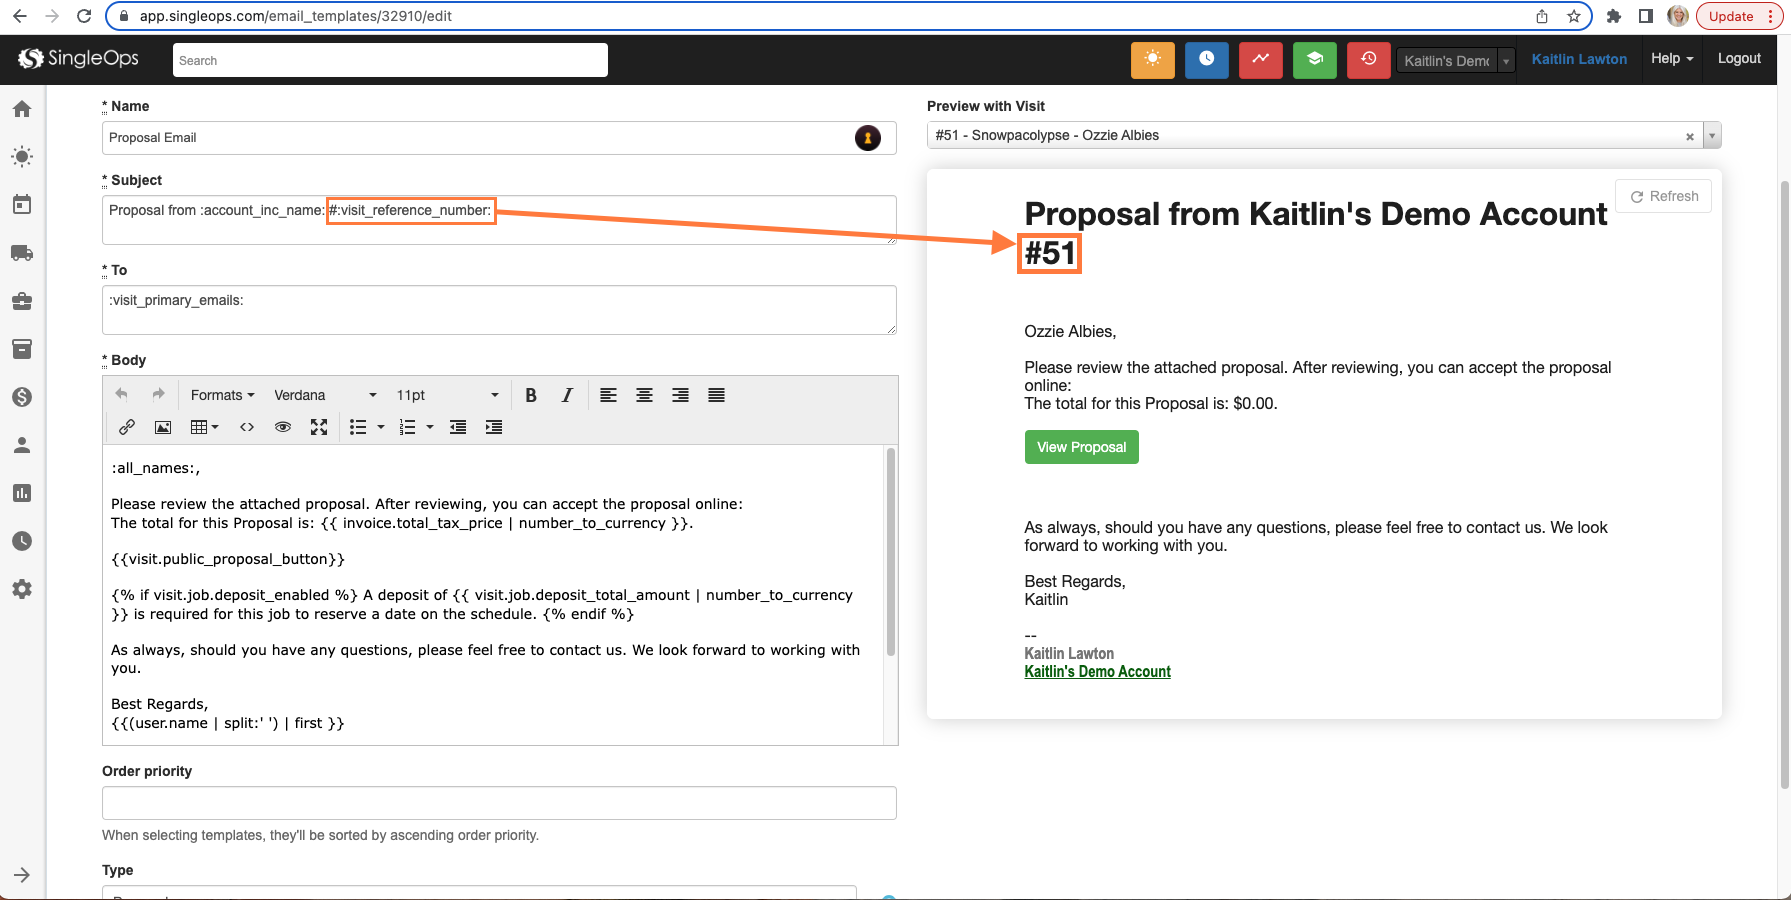Screen dimensions: 1791x900
Task: Open source code view in editor
Action: click(247, 427)
